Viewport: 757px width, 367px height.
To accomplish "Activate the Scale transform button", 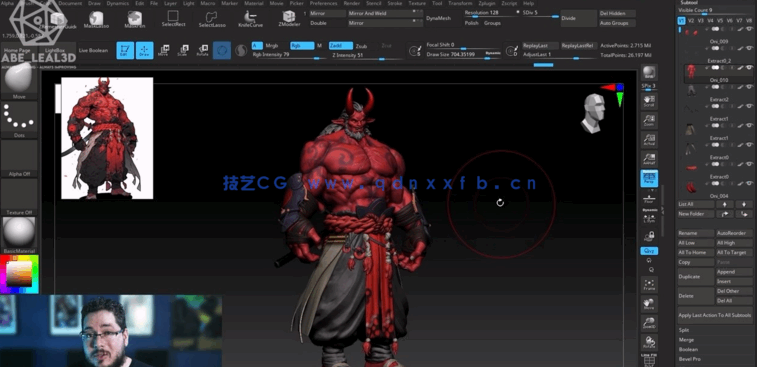I will click(183, 50).
